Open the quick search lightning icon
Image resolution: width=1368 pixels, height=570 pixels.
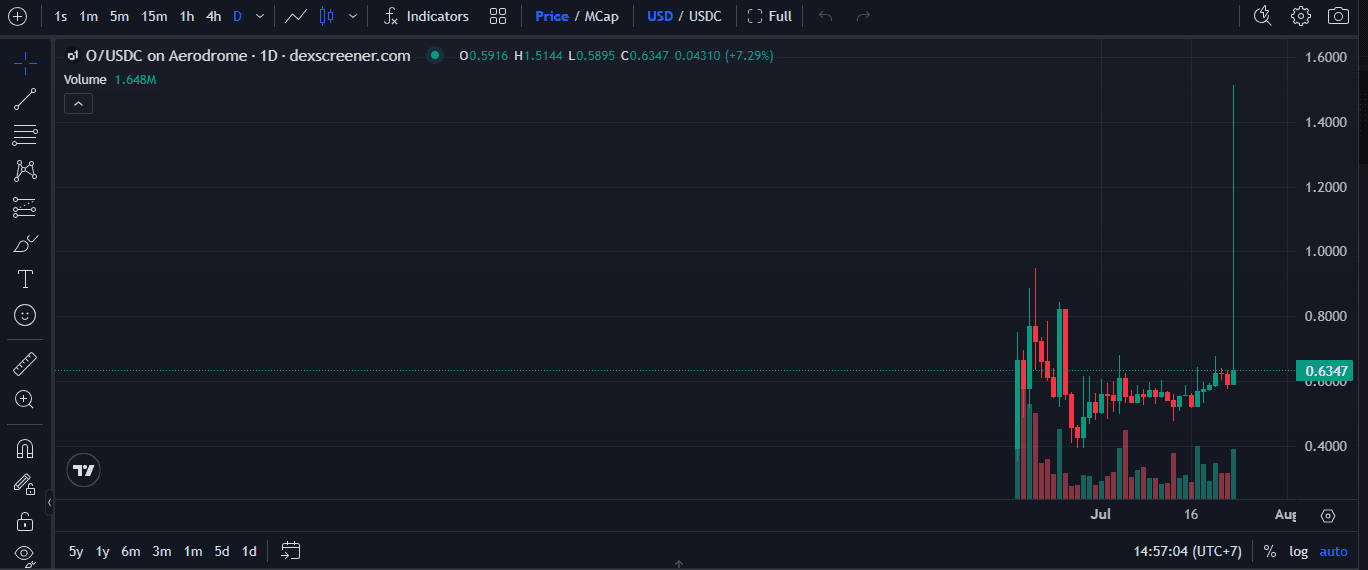click(1262, 16)
